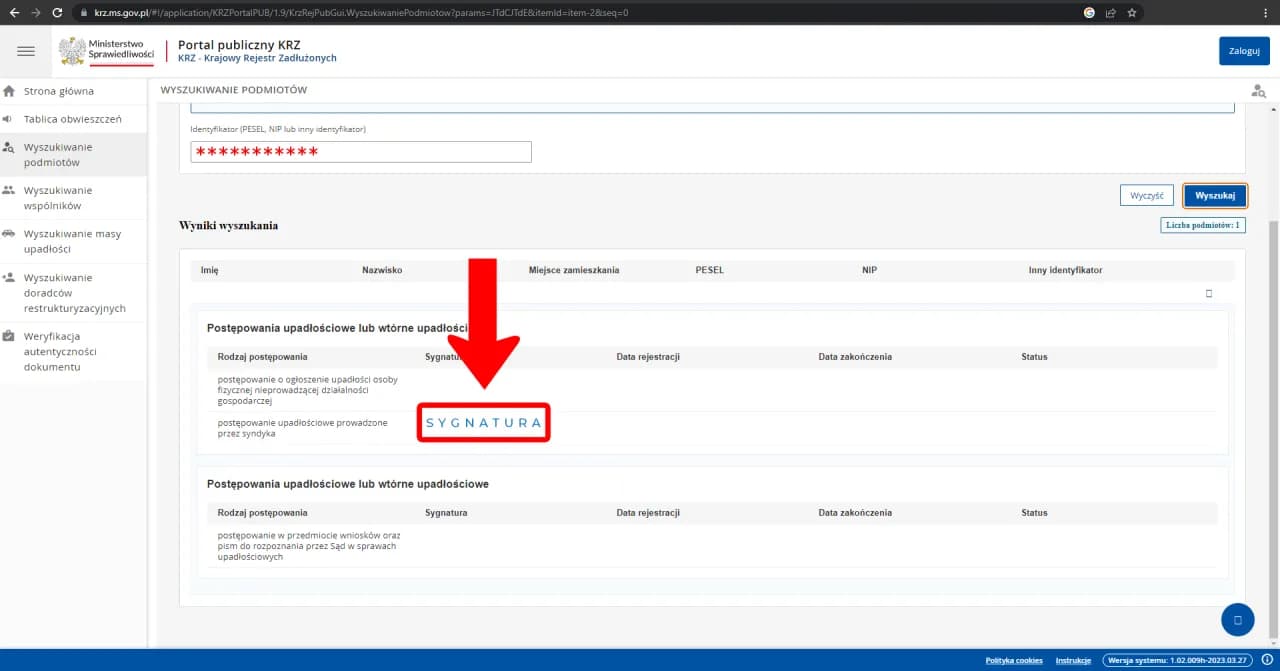Go to Strona główna in the sidebar
This screenshot has width=1280, height=671.
click(x=59, y=91)
